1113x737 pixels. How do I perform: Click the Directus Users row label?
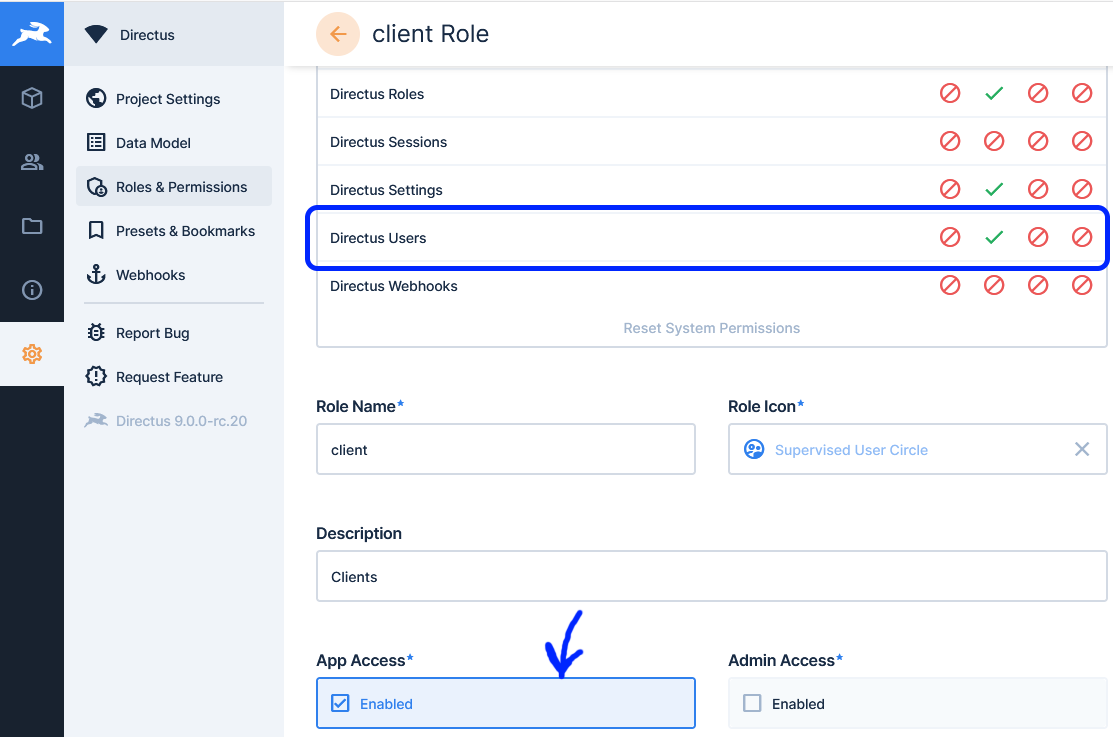tap(378, 238)
